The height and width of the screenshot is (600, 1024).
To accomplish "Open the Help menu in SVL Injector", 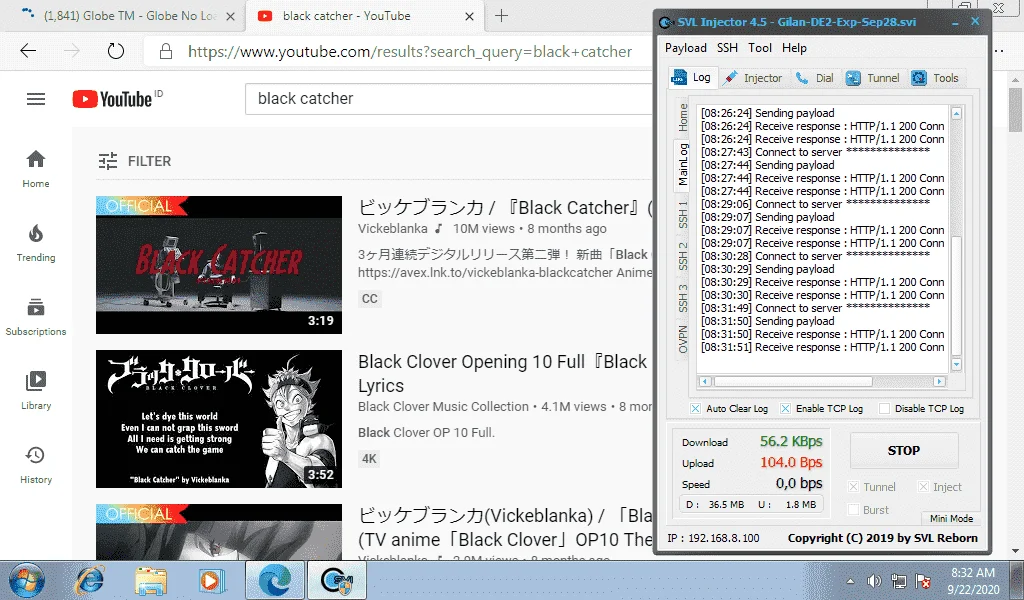I will (794, 48).
